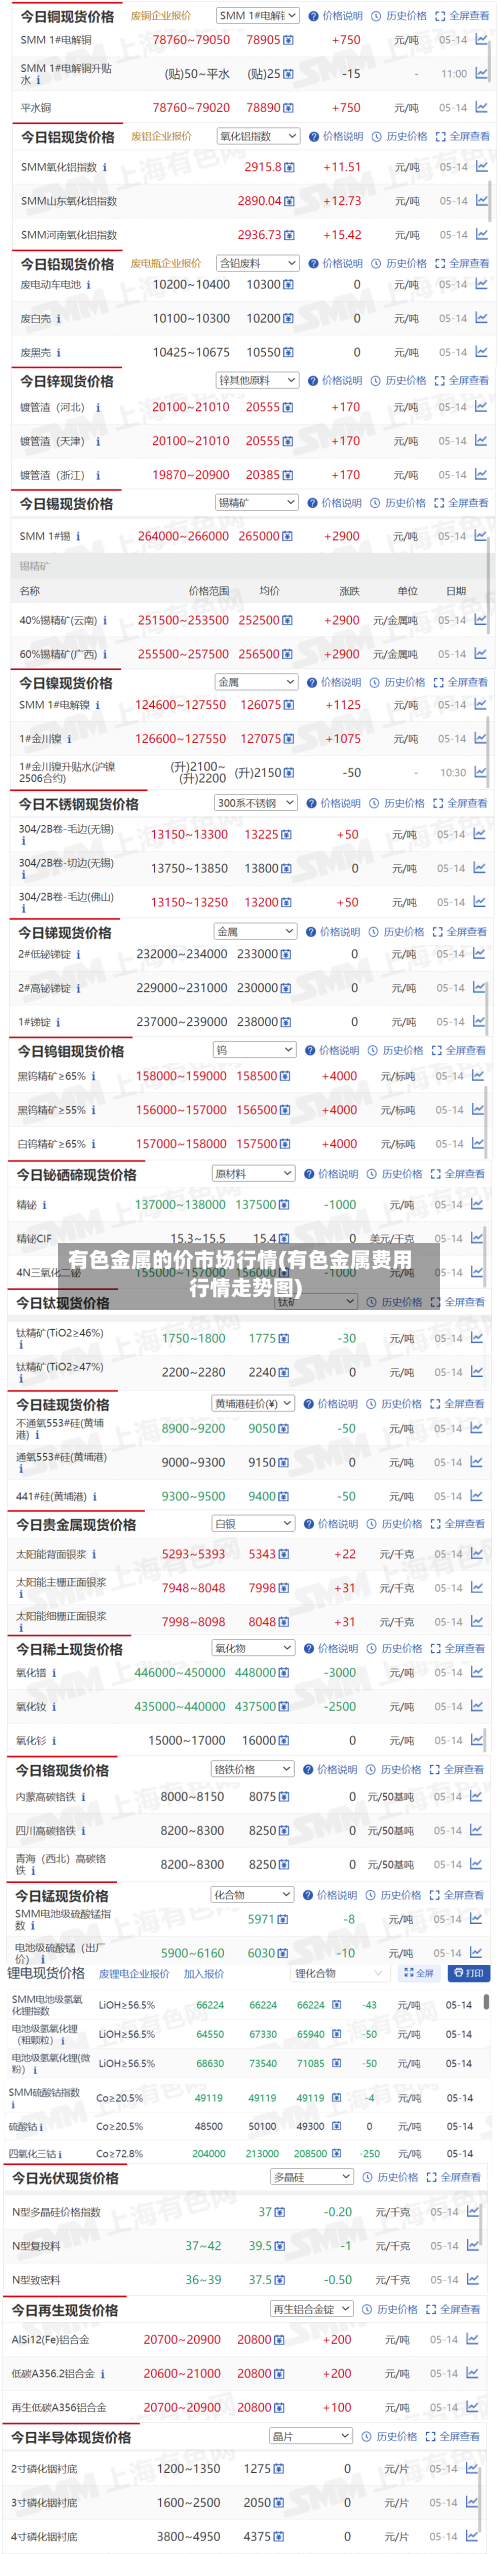Open chart icon for SMM 1#锡 row
Screen dimensions: 500x2554
[x=480, y=536]
